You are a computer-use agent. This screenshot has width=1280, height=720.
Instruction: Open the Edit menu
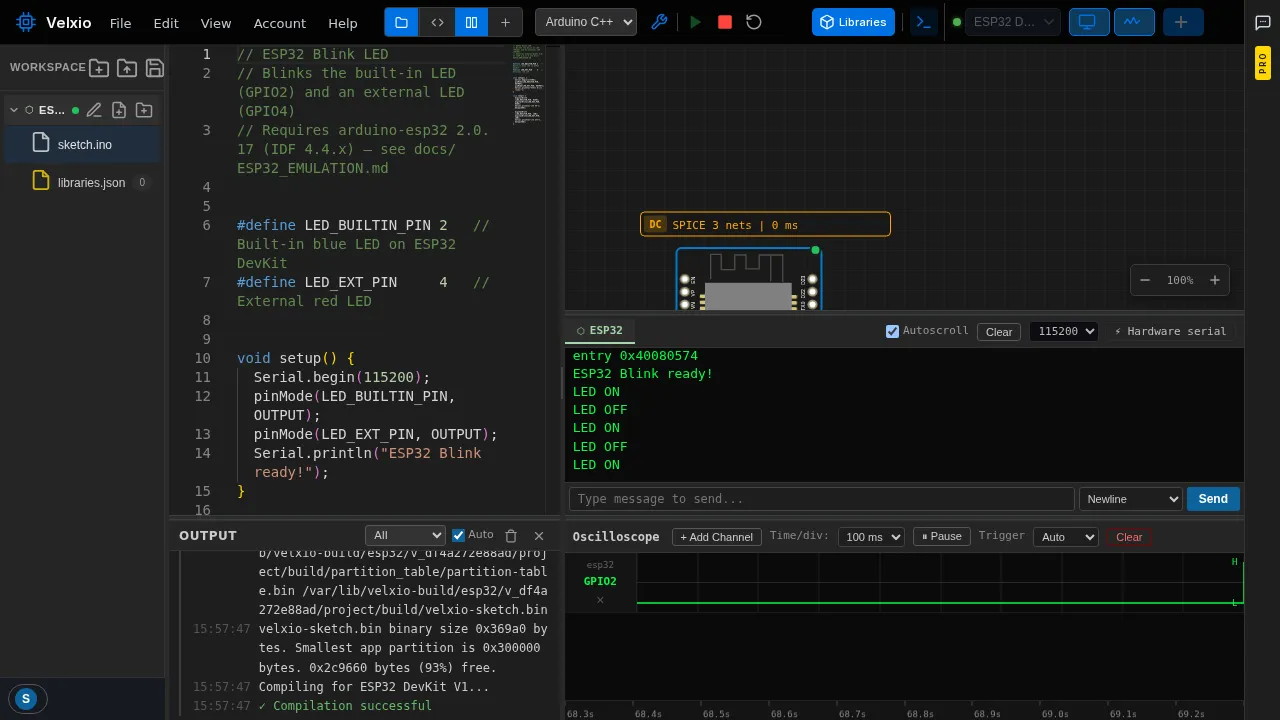click(166, 23)
